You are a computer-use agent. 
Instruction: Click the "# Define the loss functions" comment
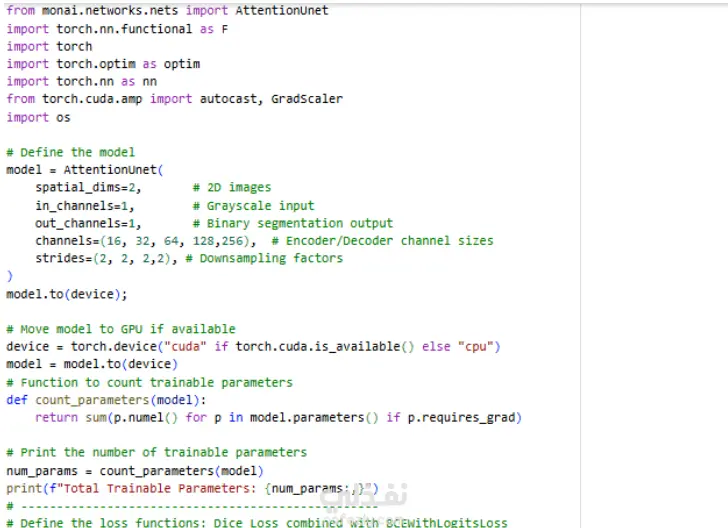pos(257,522)
